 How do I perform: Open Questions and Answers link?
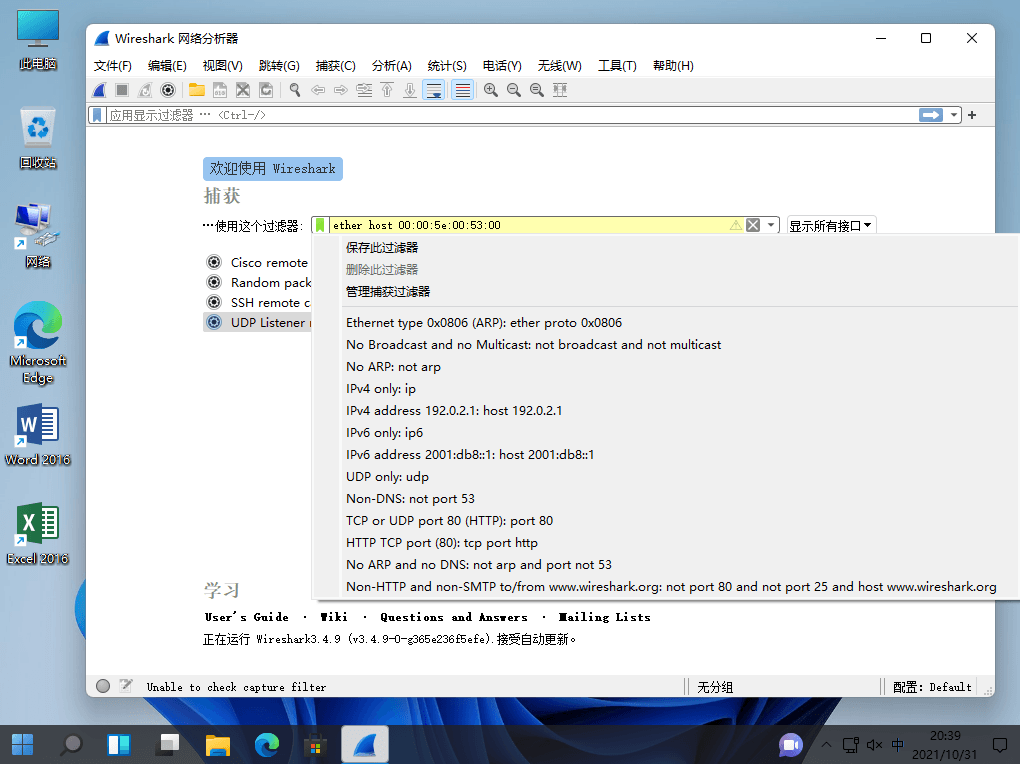(x=453, y=617)
